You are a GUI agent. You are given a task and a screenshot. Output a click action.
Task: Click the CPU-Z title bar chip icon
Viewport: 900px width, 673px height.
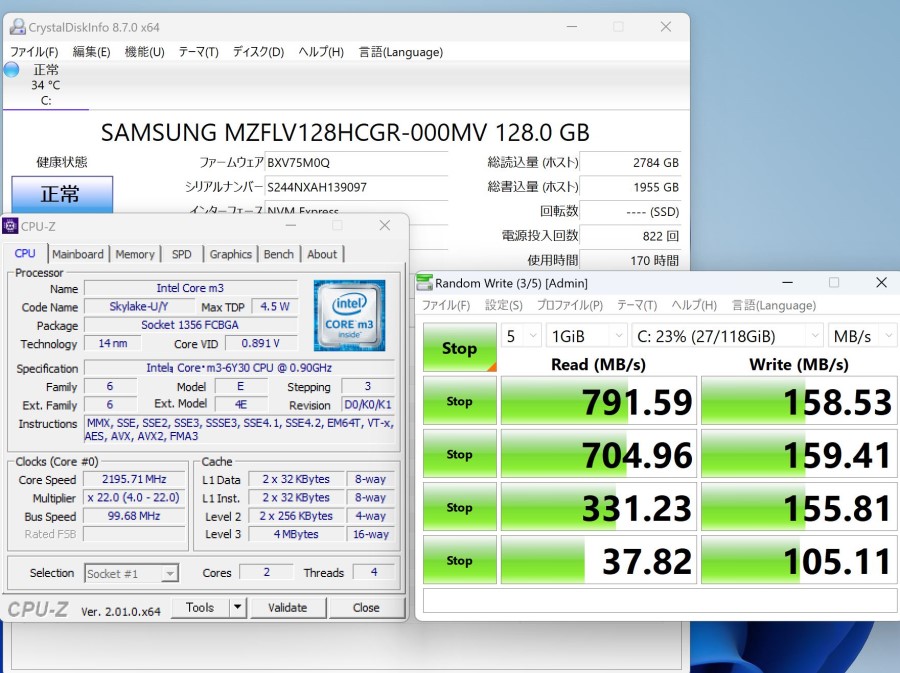(10, 226)
